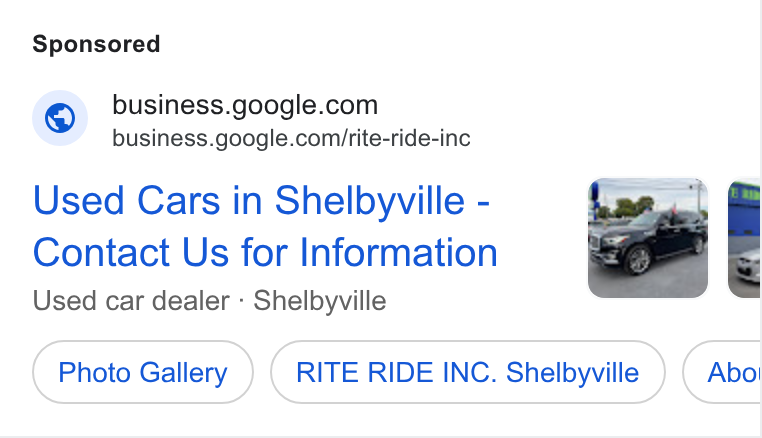
Task: Click the word 'Shelbyville' in the blue headline
Action: click(x=370, y=201)
